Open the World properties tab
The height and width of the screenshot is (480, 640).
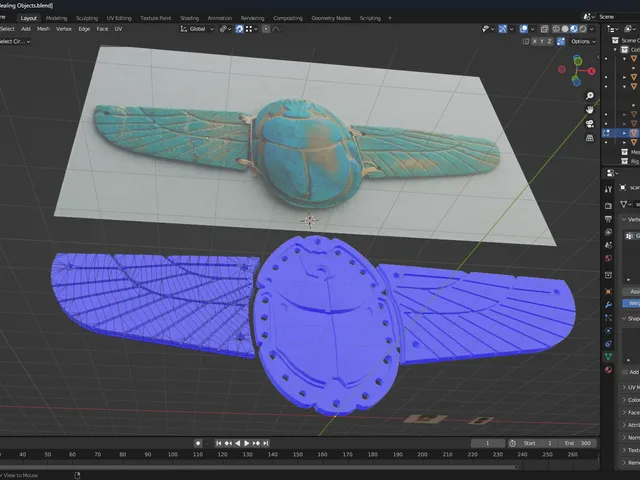(608, 258)
